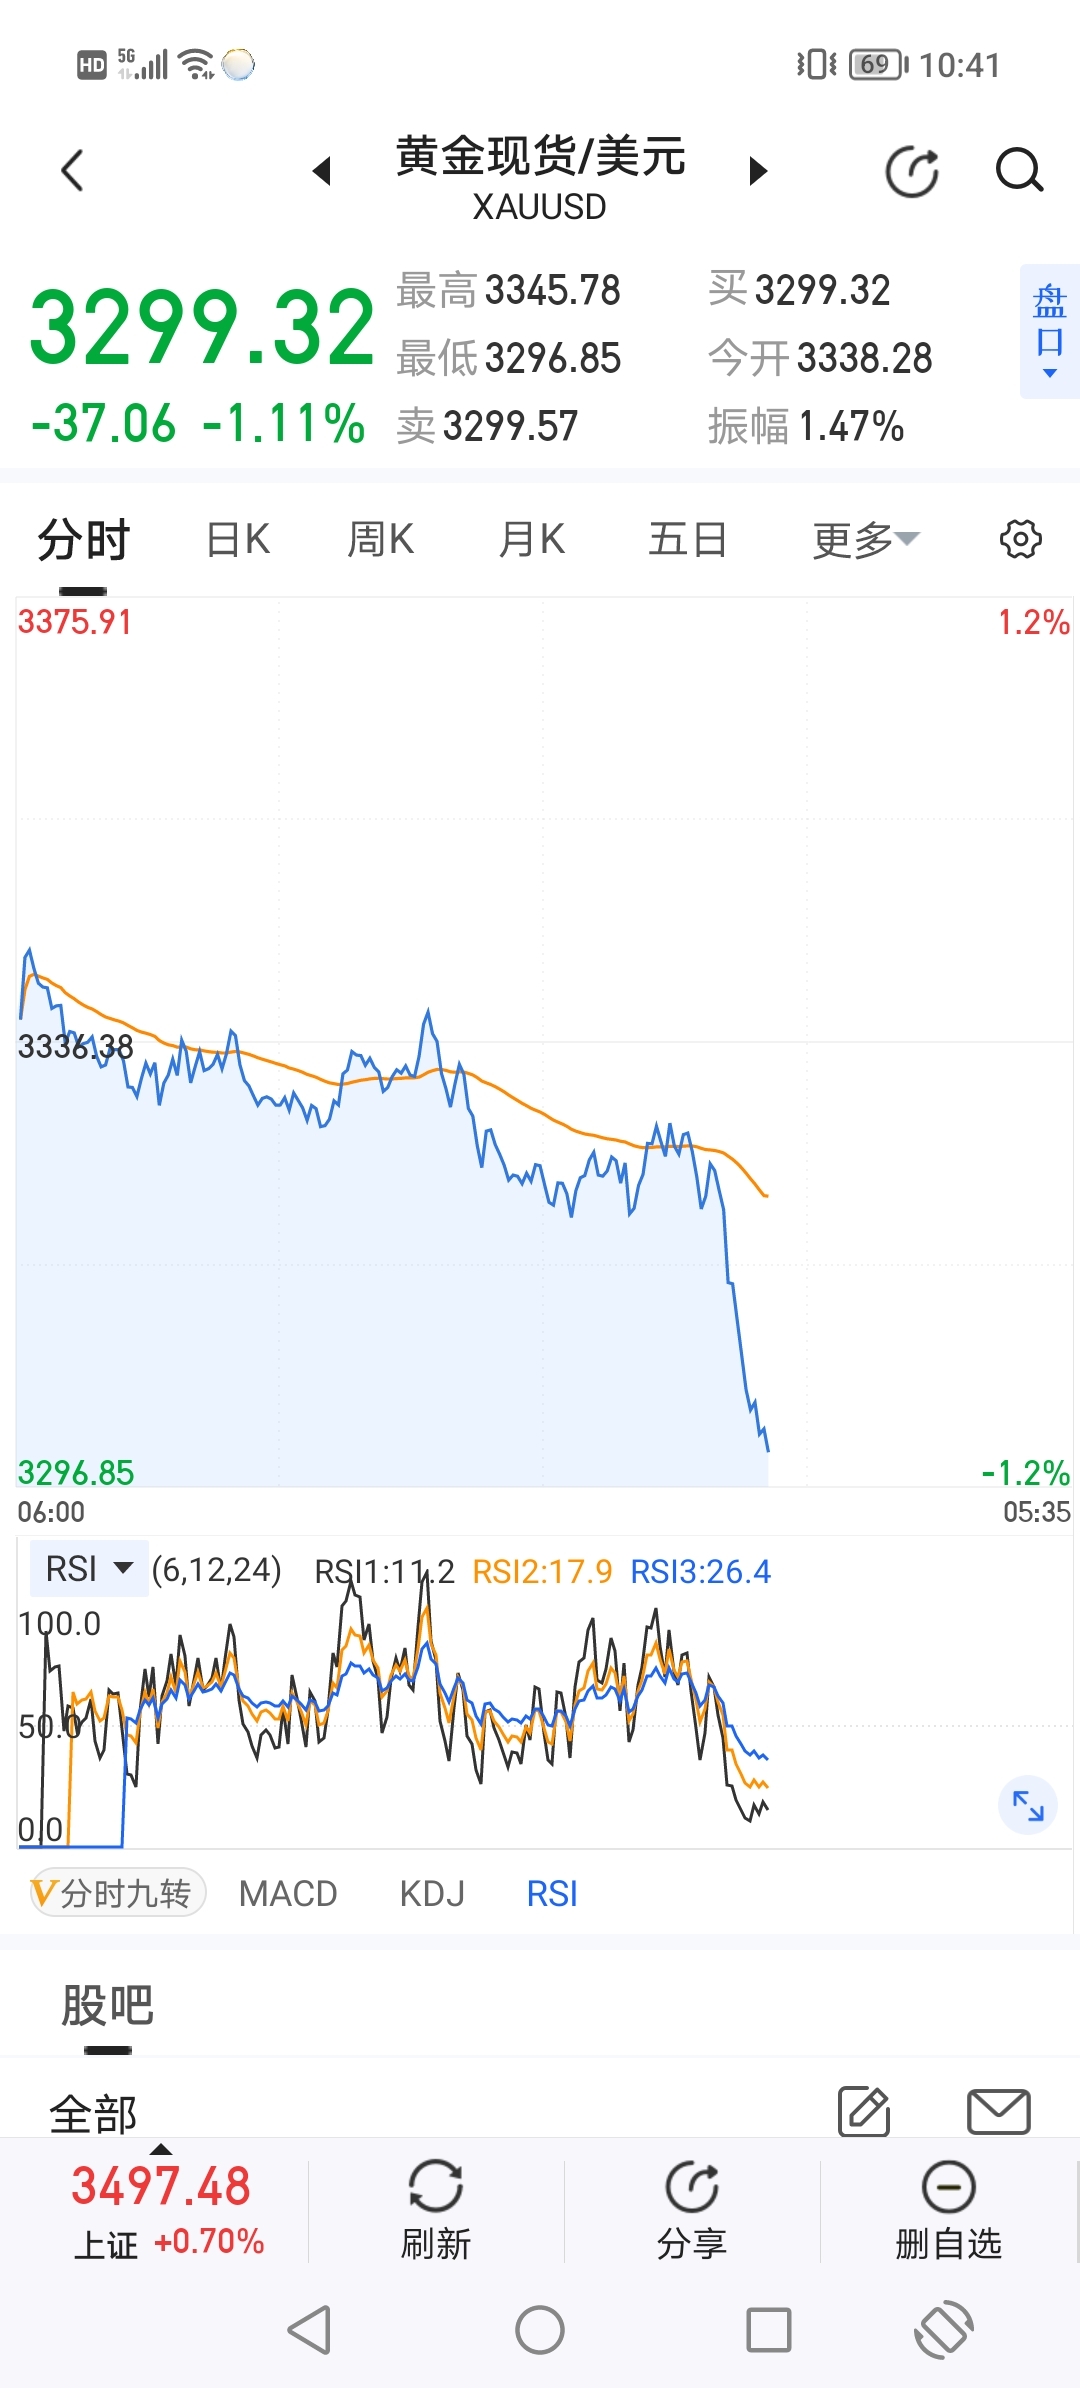Viewport: 1080px width, 2388px height.
Task: Switch to the 周K tab
Action: pyautogui.click(x=380, y=540)
